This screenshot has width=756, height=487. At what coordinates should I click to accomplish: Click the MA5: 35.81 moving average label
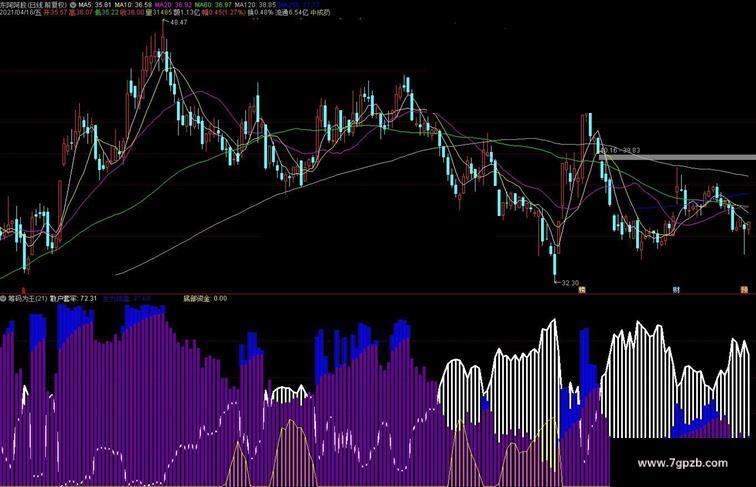(94, 5)
